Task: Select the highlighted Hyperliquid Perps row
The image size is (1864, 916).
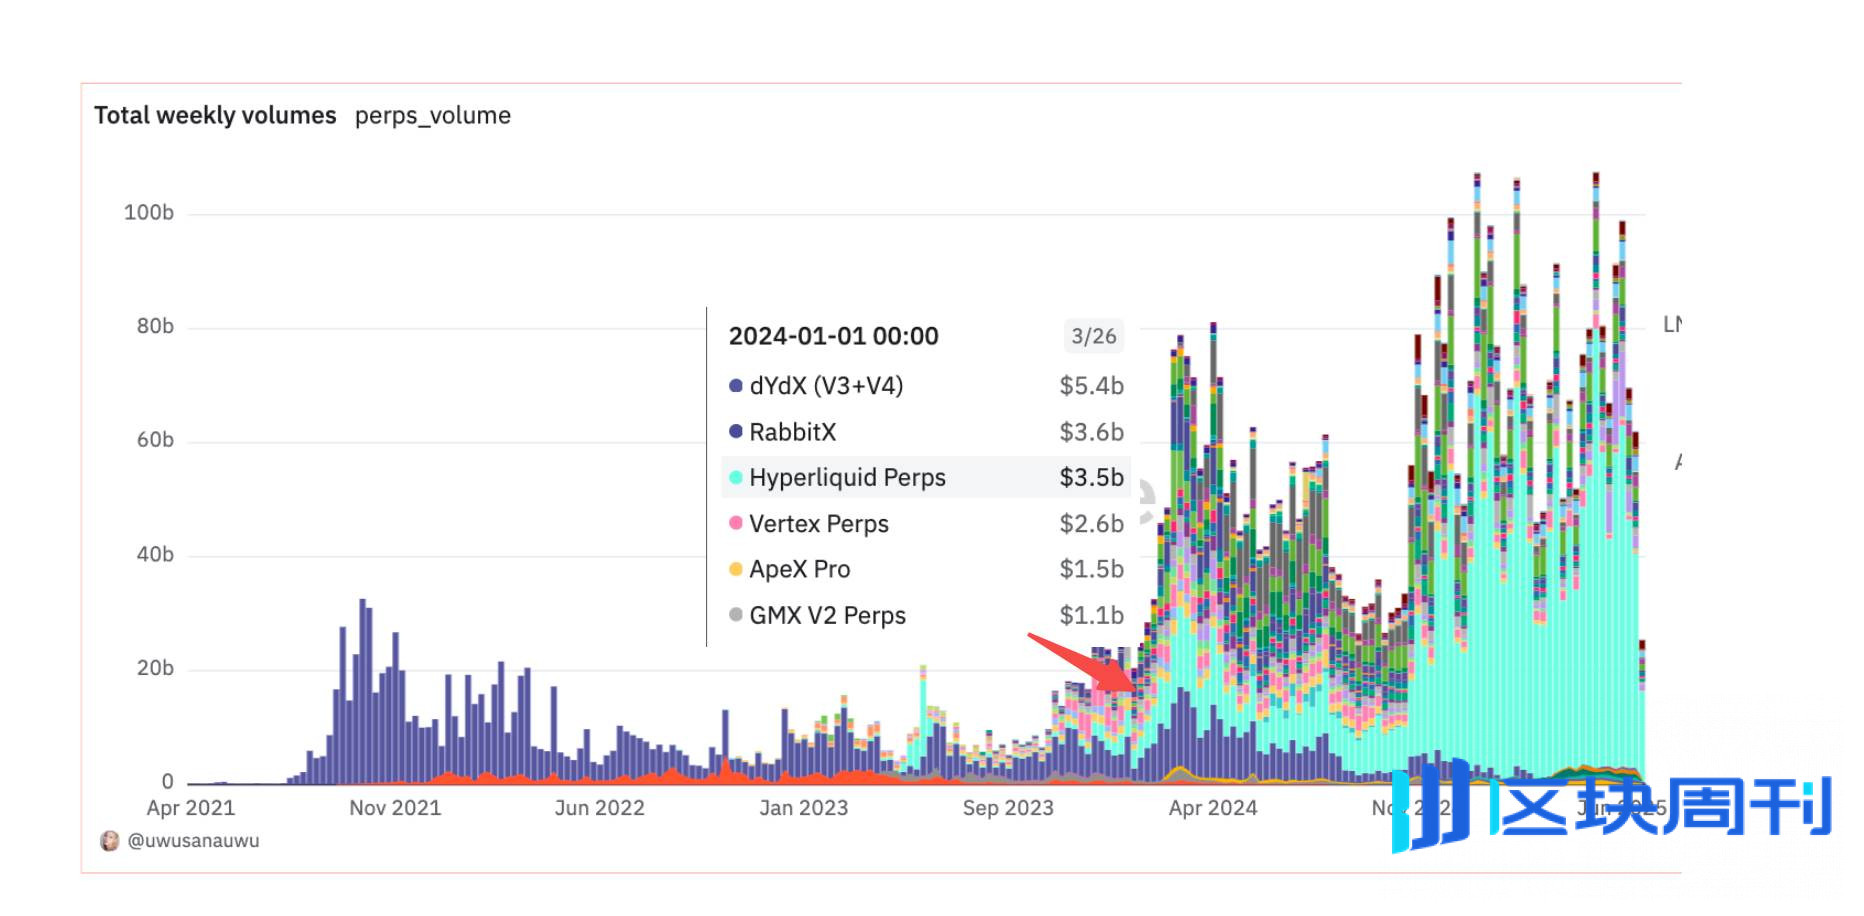Action: (926, 478)
